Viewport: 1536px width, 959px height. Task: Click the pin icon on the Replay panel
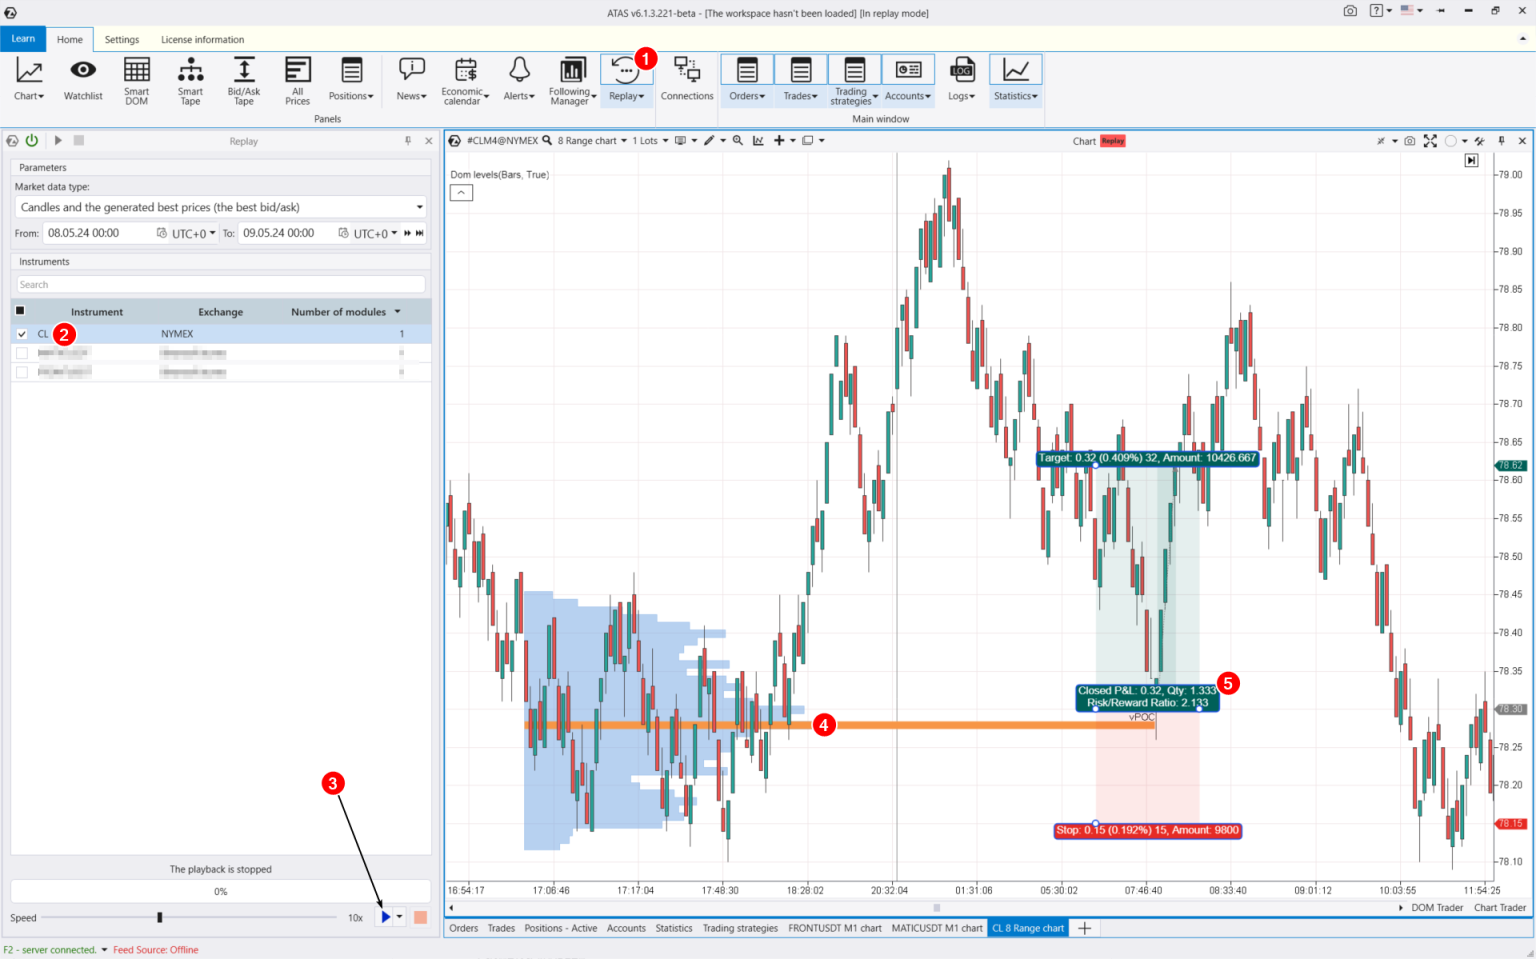pos(407,141)
